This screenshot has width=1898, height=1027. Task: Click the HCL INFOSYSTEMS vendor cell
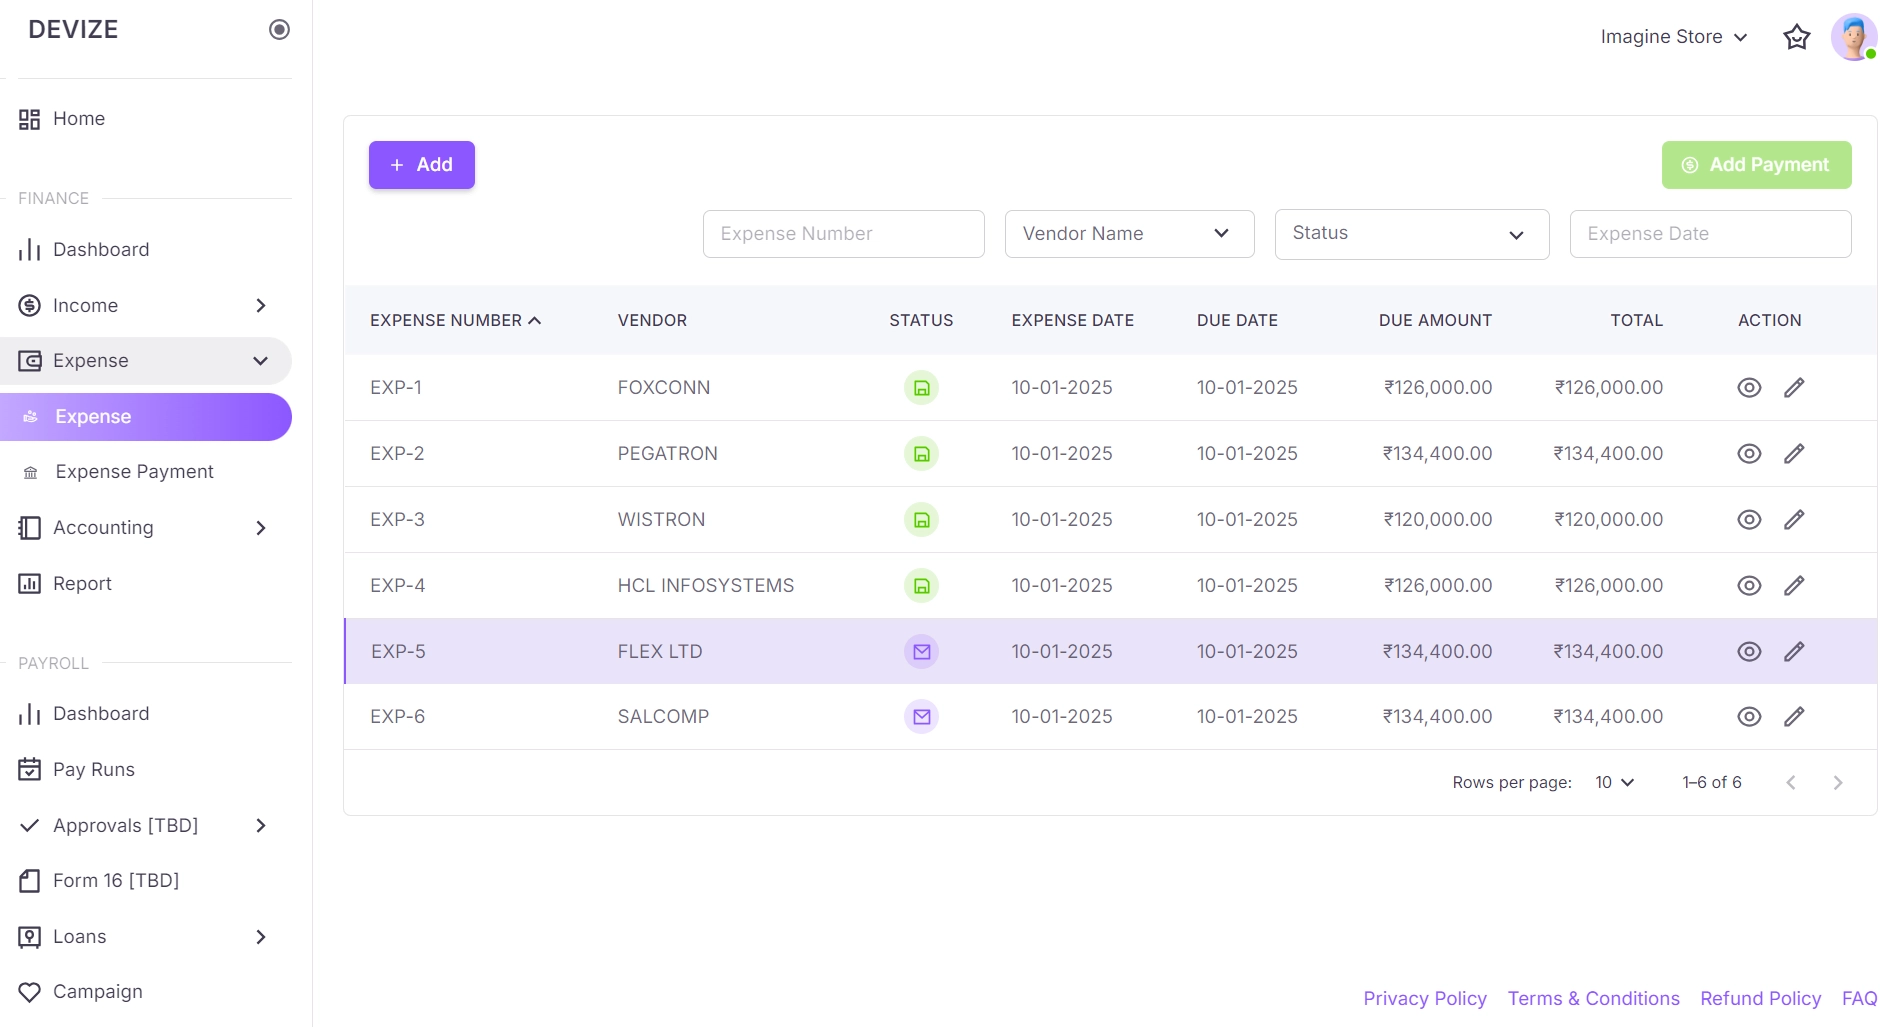coord(706,586)
